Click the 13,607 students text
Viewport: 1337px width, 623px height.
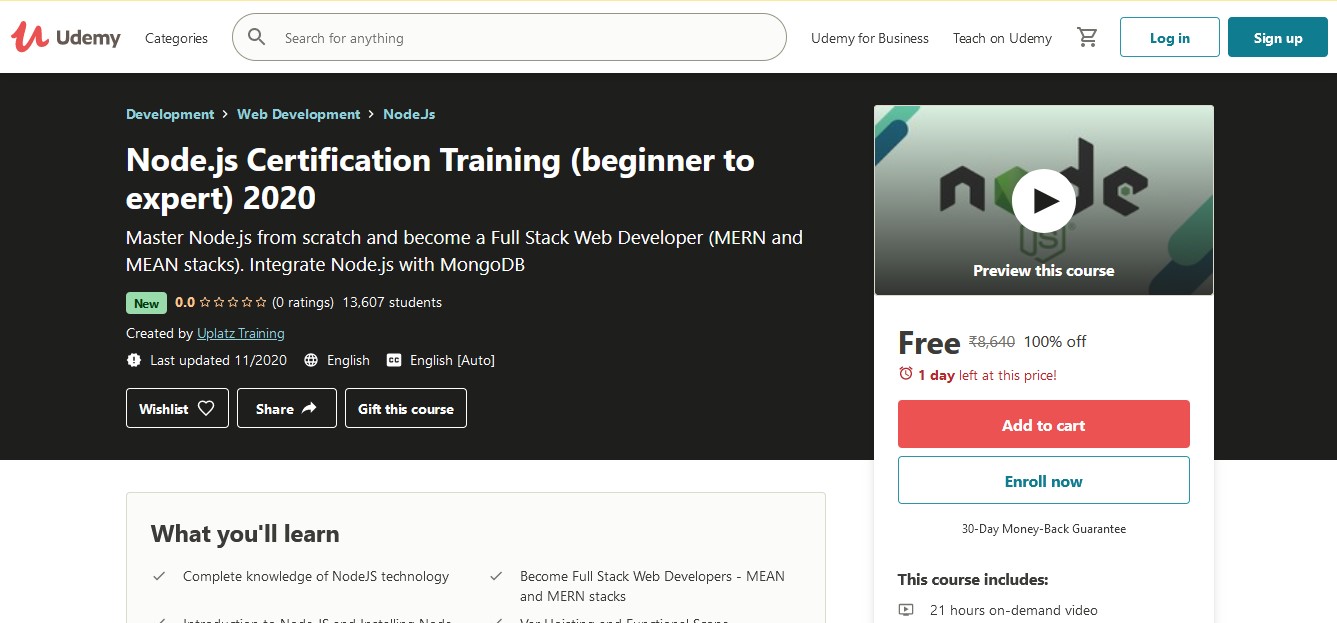(392, 302)
